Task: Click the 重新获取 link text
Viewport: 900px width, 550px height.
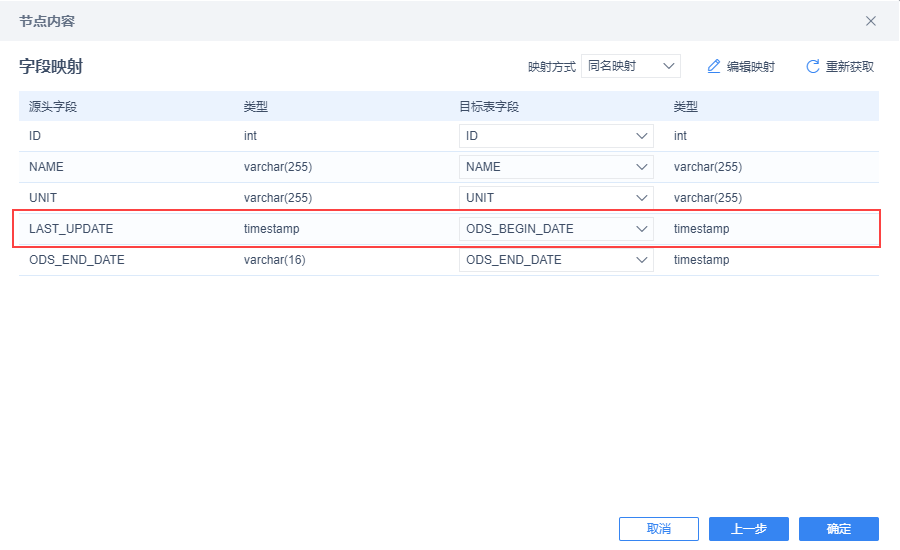Action: click(849, 67)
